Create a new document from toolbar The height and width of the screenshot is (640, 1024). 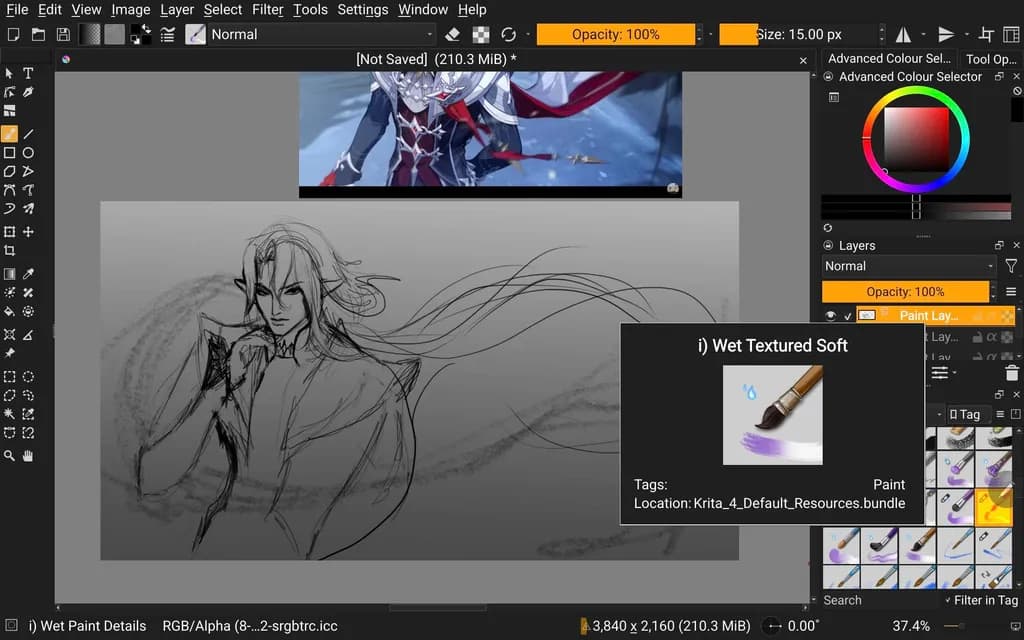[13, 35]
